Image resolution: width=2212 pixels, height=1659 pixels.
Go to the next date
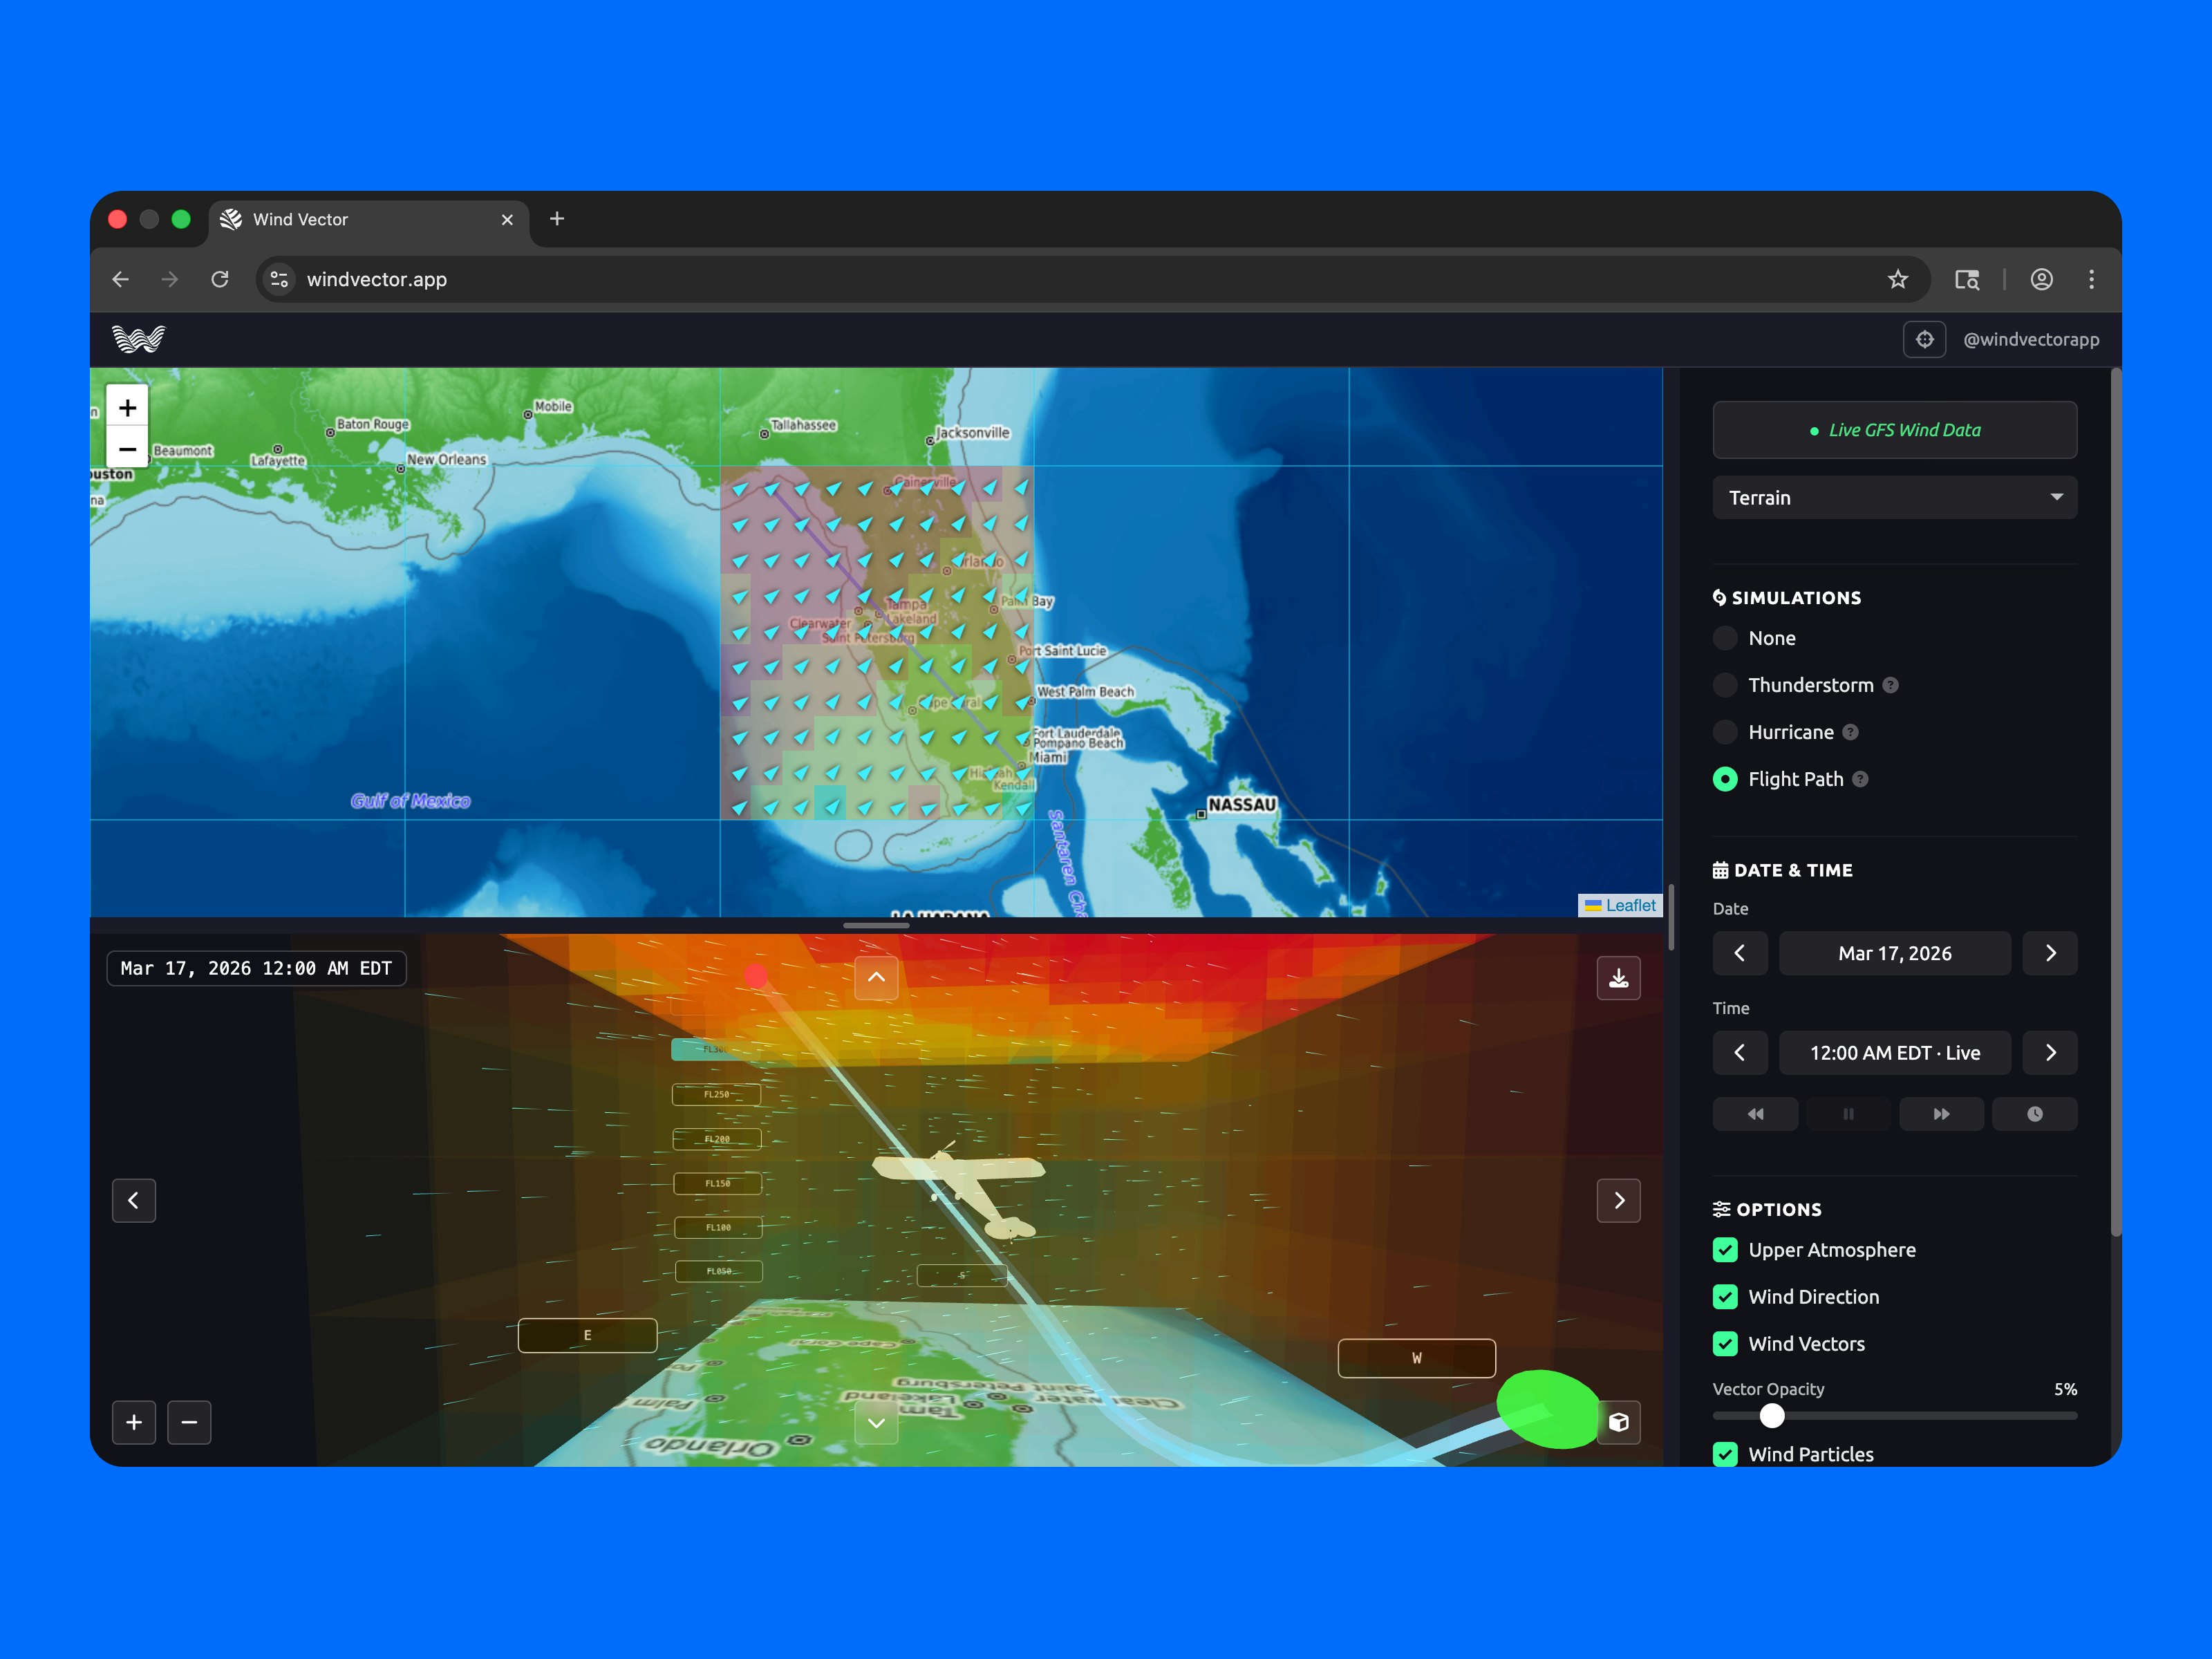coord(2049,953)
